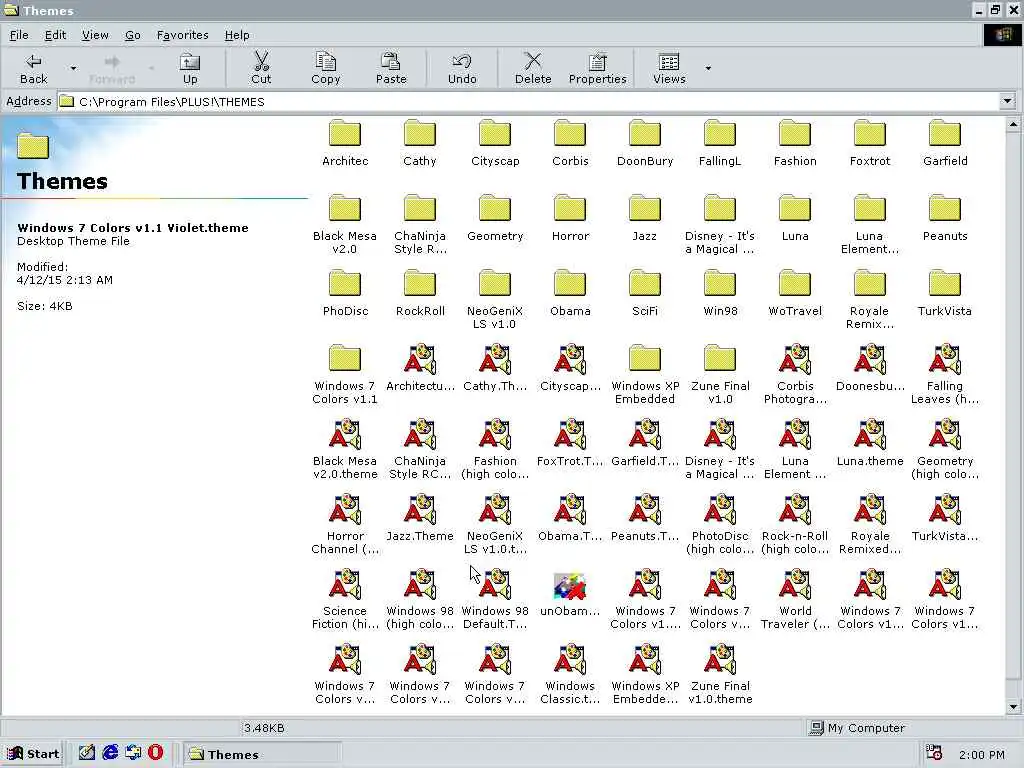Select the unObam... file icon
1024x768 pixels.
(570, 594)
